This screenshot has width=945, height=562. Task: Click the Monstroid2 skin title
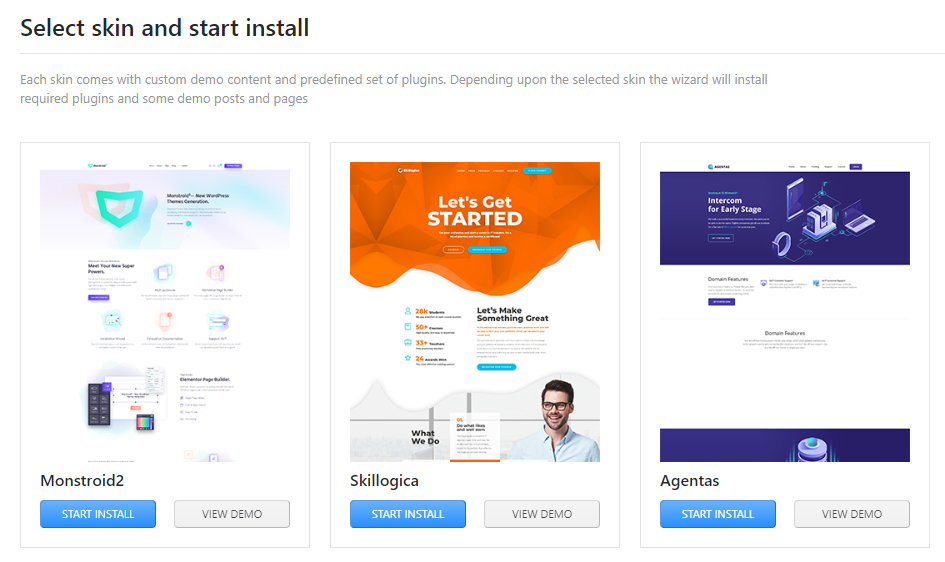82,481
